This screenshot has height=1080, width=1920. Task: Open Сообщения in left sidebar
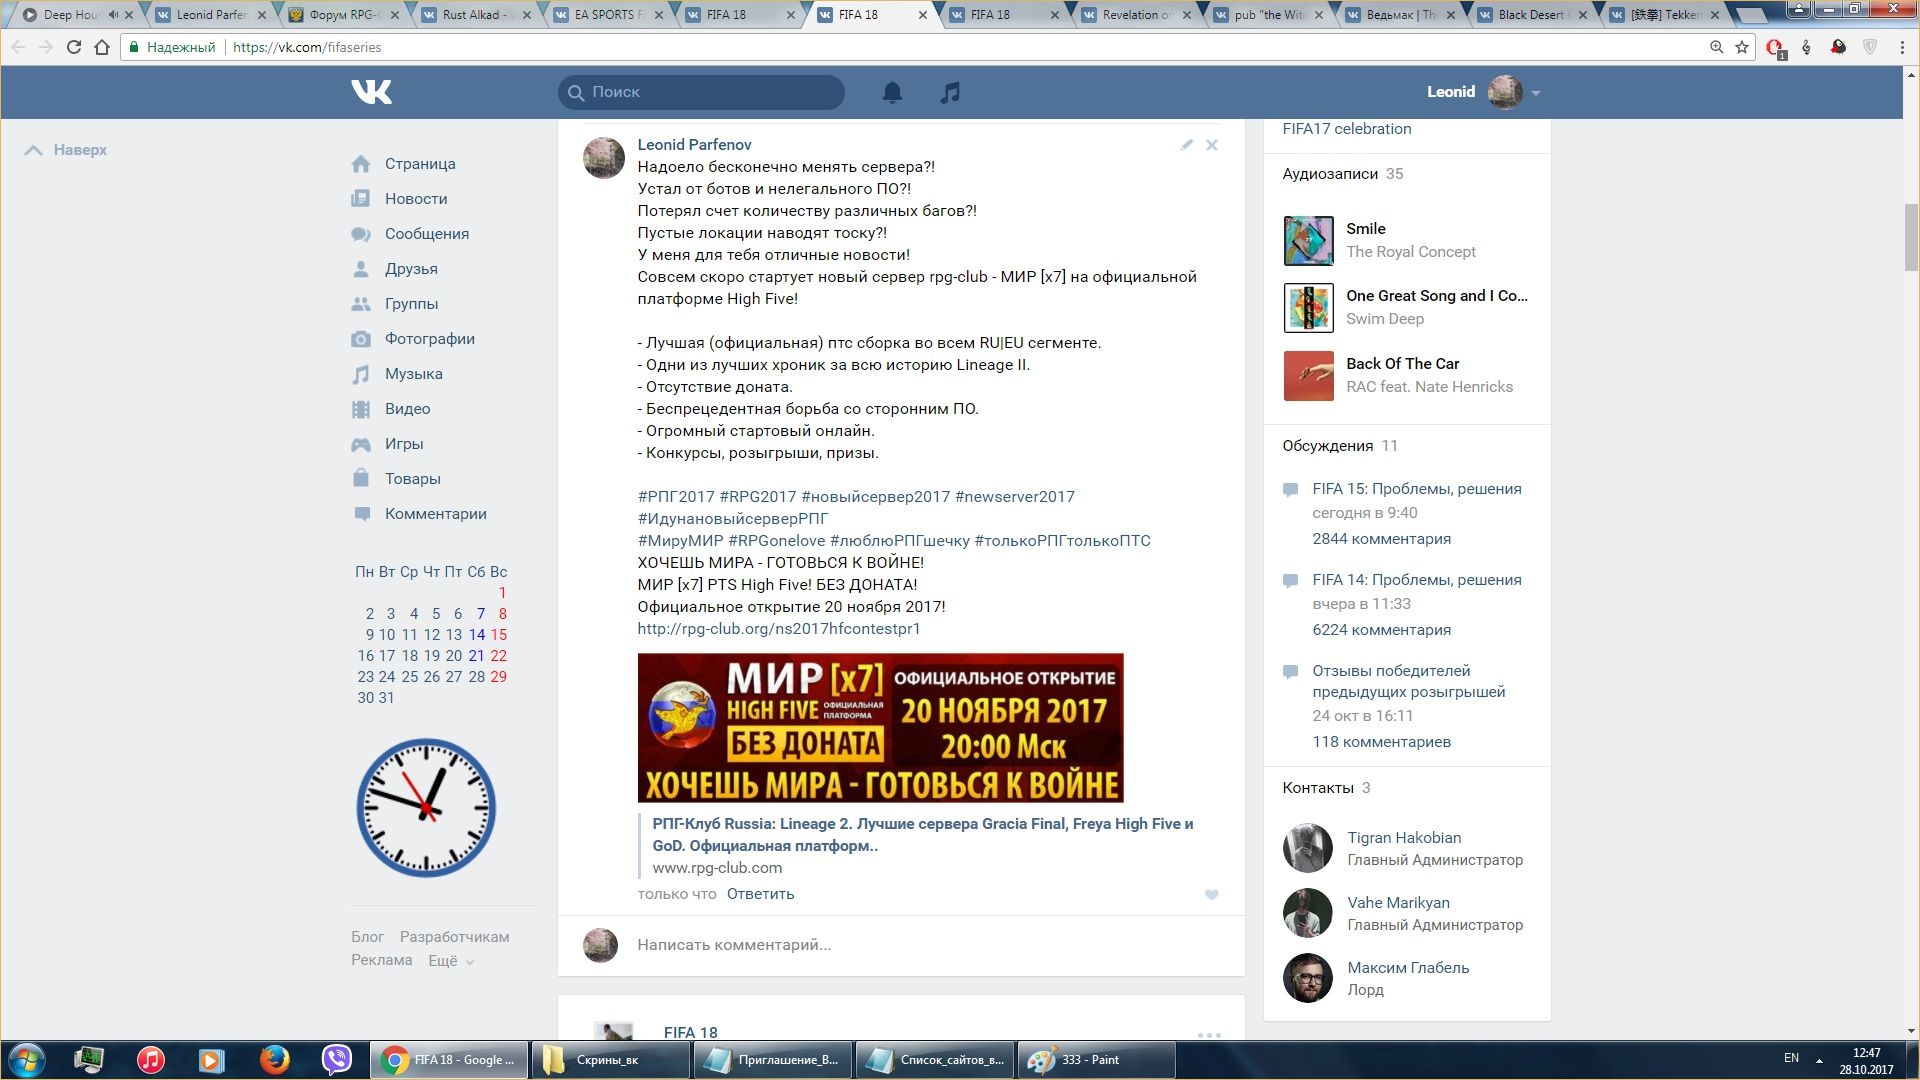tap(426, 234)
